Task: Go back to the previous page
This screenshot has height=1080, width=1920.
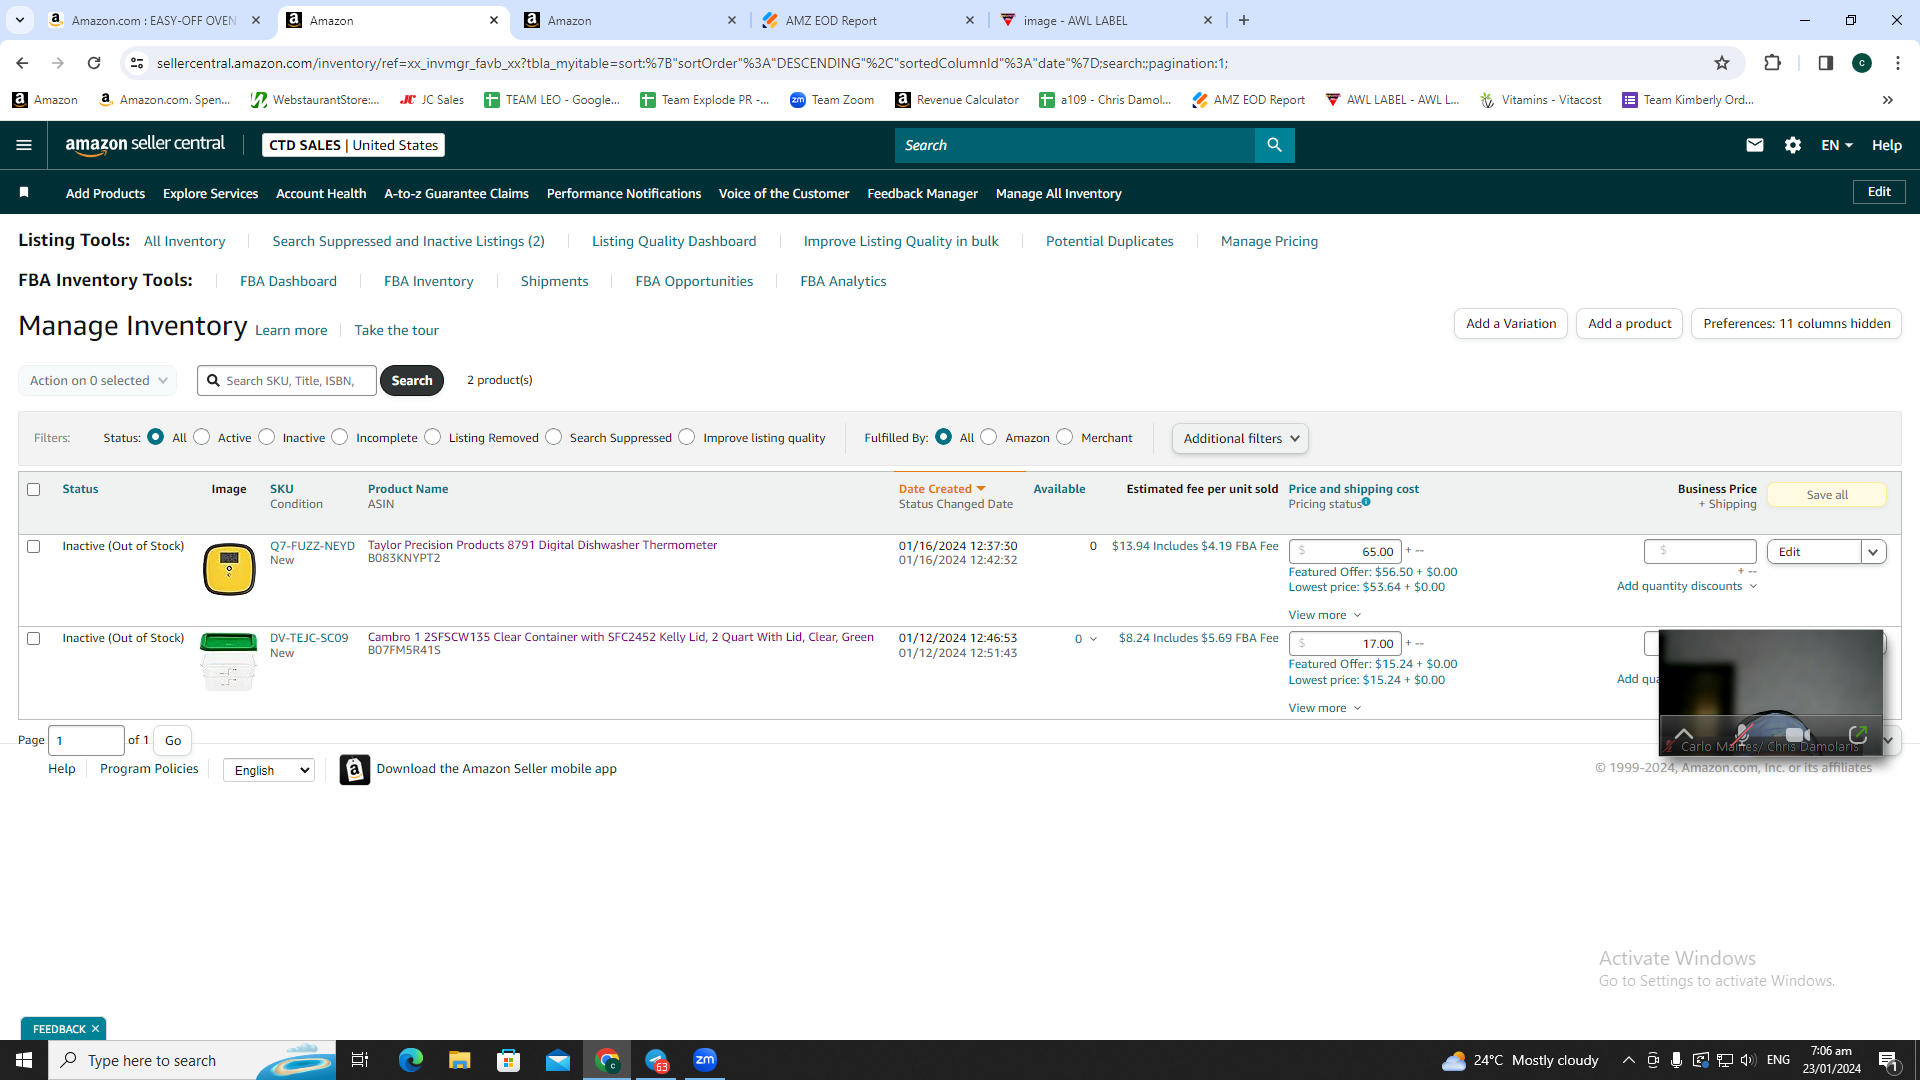Action: pyautogui.click(x=22, y=63)
